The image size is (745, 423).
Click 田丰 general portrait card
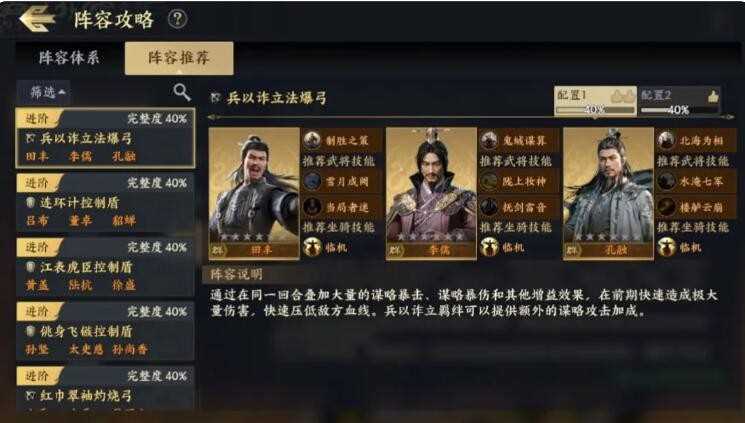pyautogui.click(x=254, y=193)
